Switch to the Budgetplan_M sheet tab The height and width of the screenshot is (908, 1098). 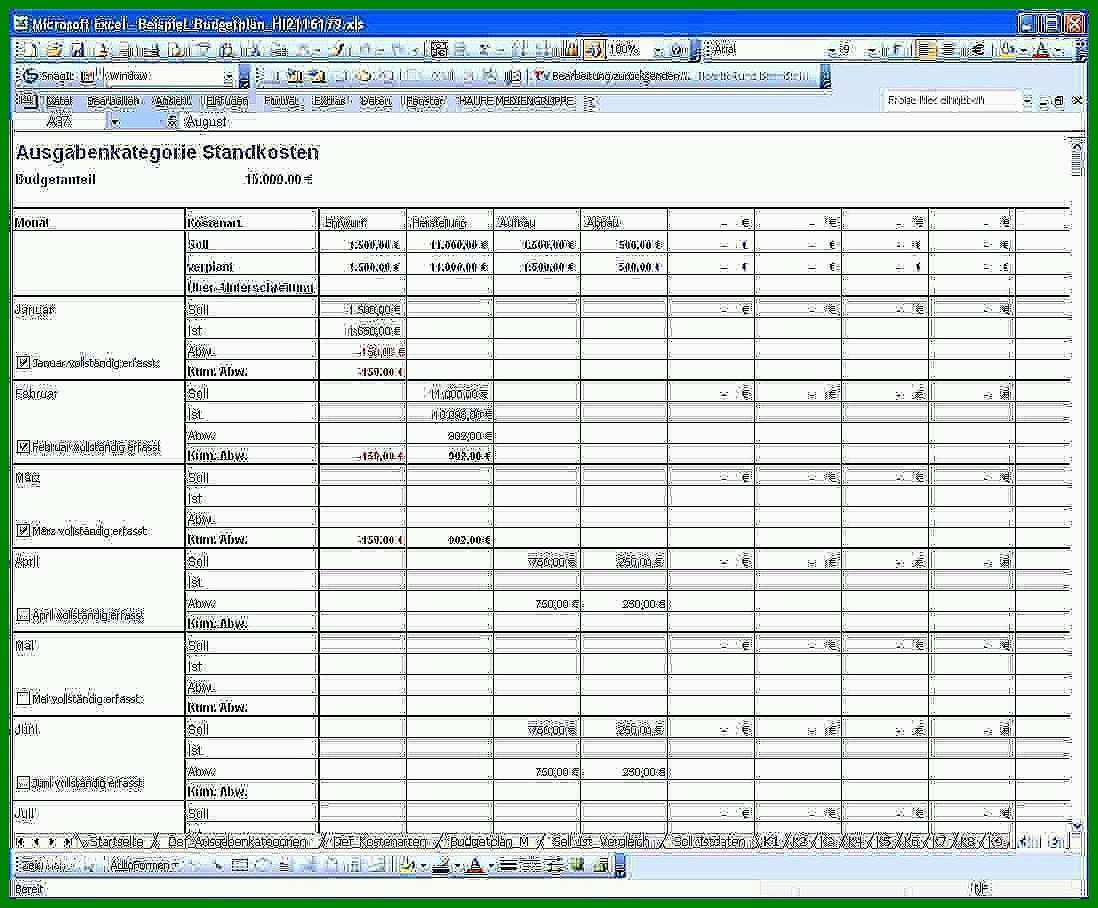tap(489, 841)
